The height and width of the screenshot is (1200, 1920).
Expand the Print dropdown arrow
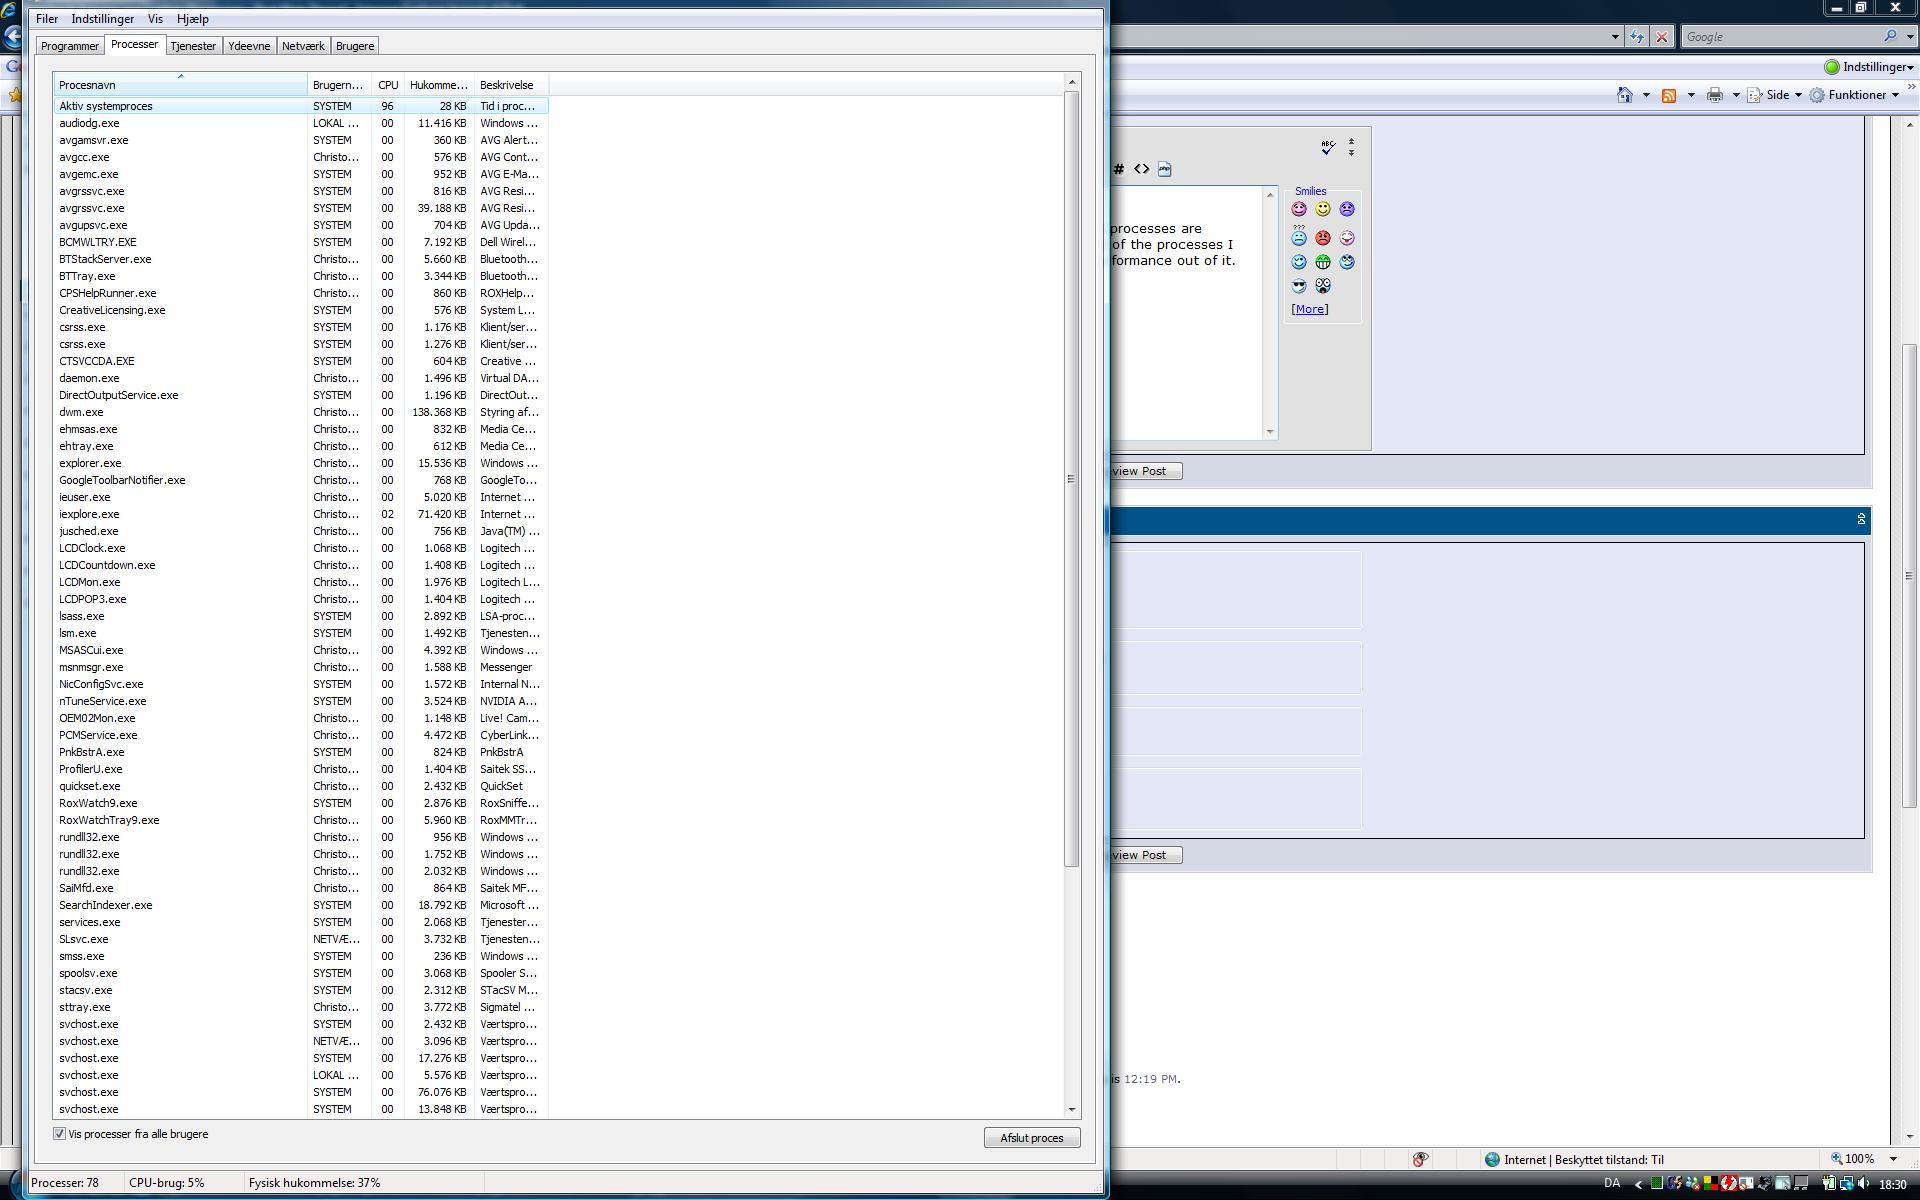[x=1736, y=95]
